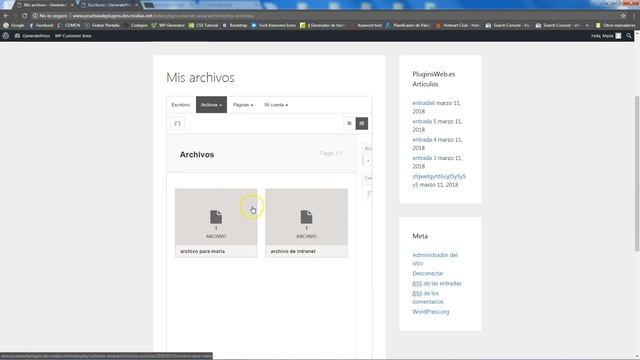Screen dimensions: 640x360
Task: Open the entrada 3 article link
Action: pos(424,158)
